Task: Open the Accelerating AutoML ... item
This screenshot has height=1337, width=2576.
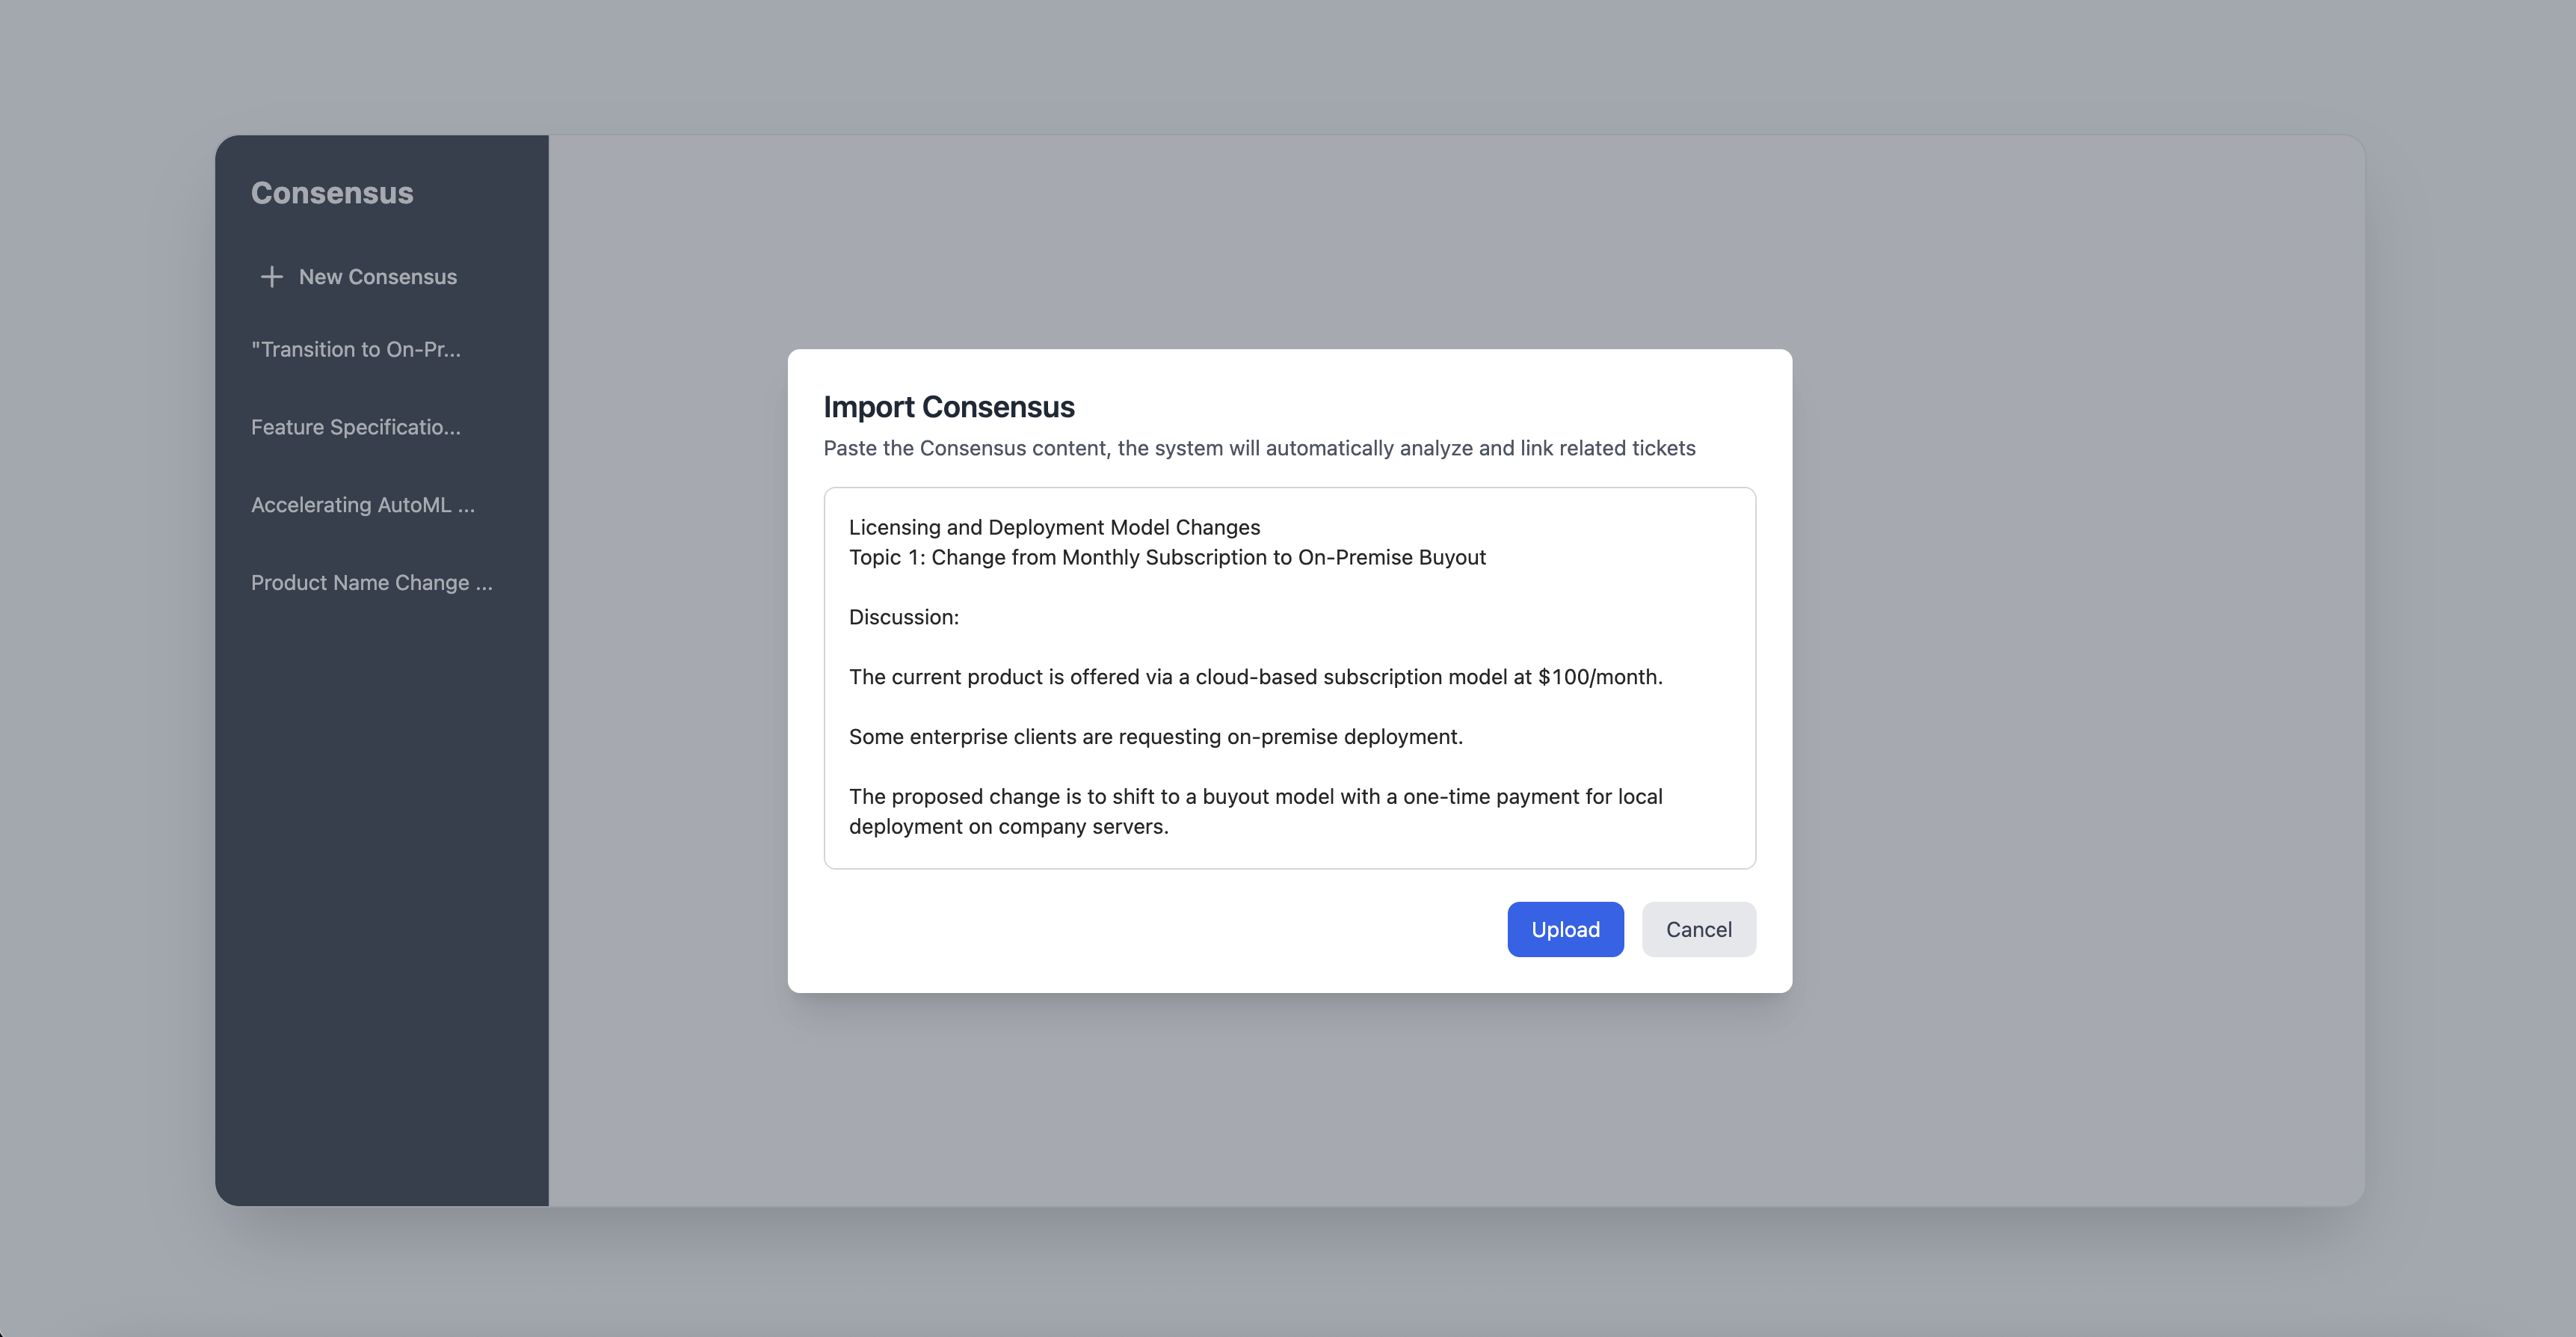Action: (362, 505)
